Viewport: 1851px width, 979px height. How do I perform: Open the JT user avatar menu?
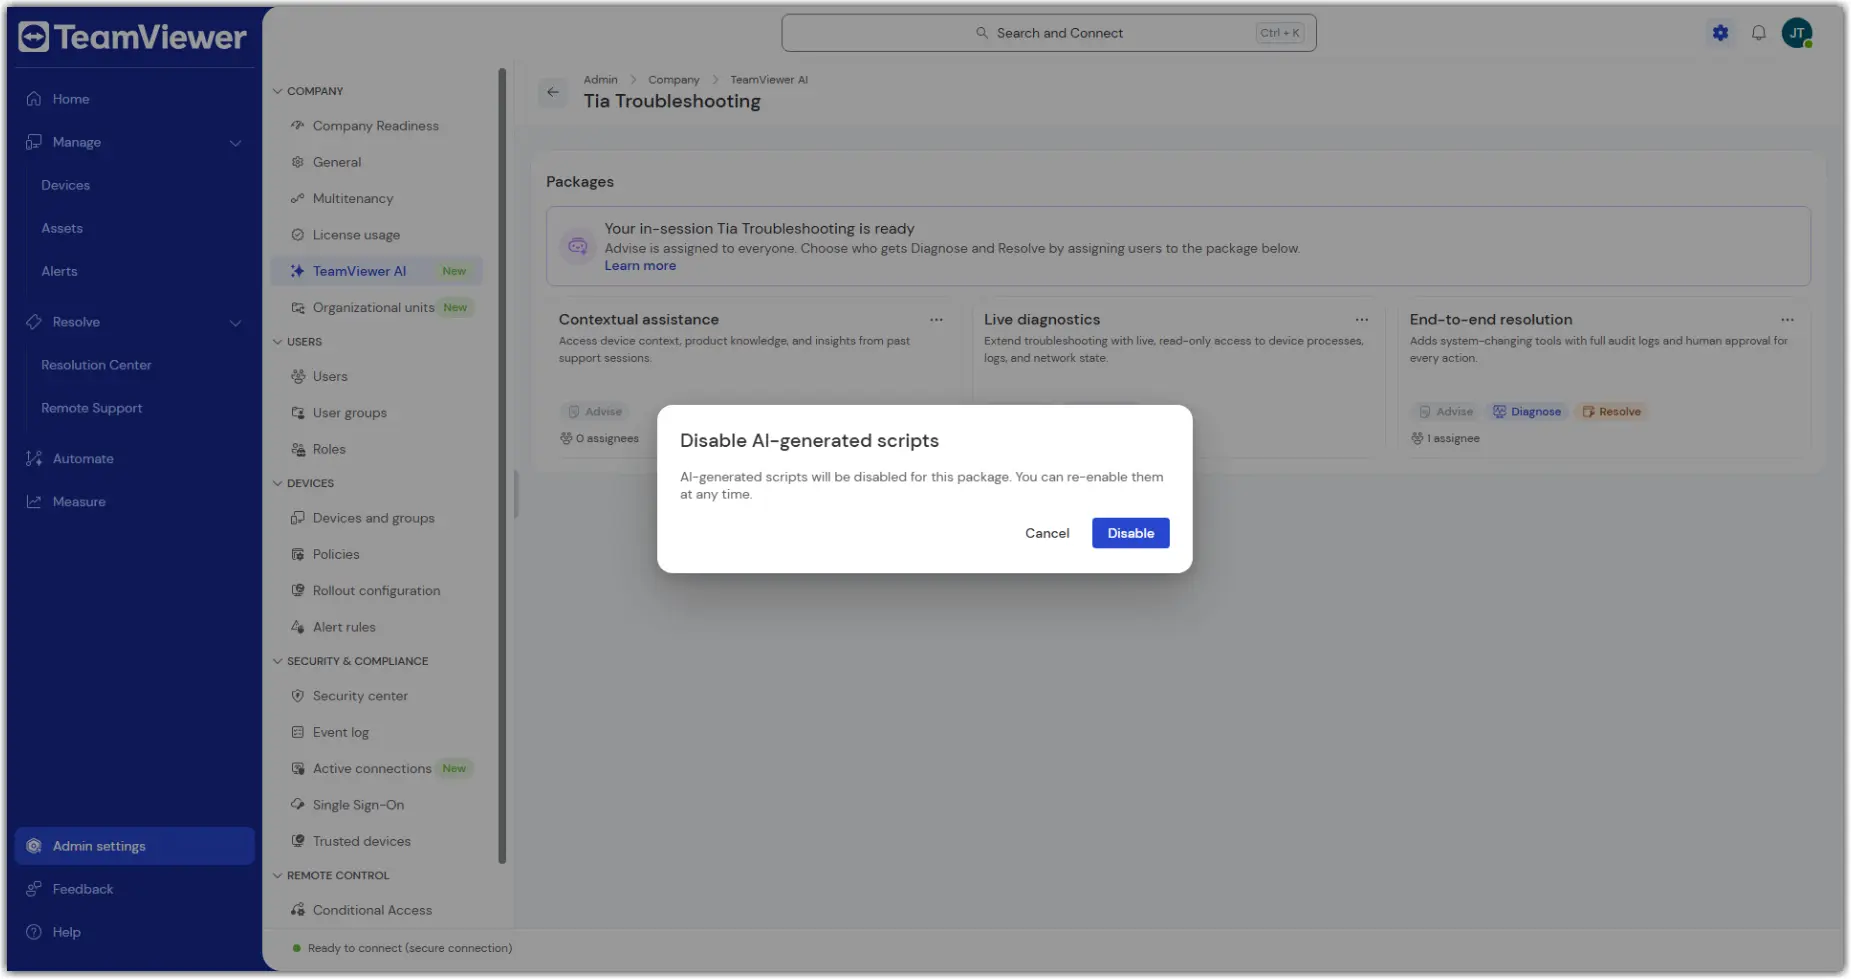(1797, 33)
